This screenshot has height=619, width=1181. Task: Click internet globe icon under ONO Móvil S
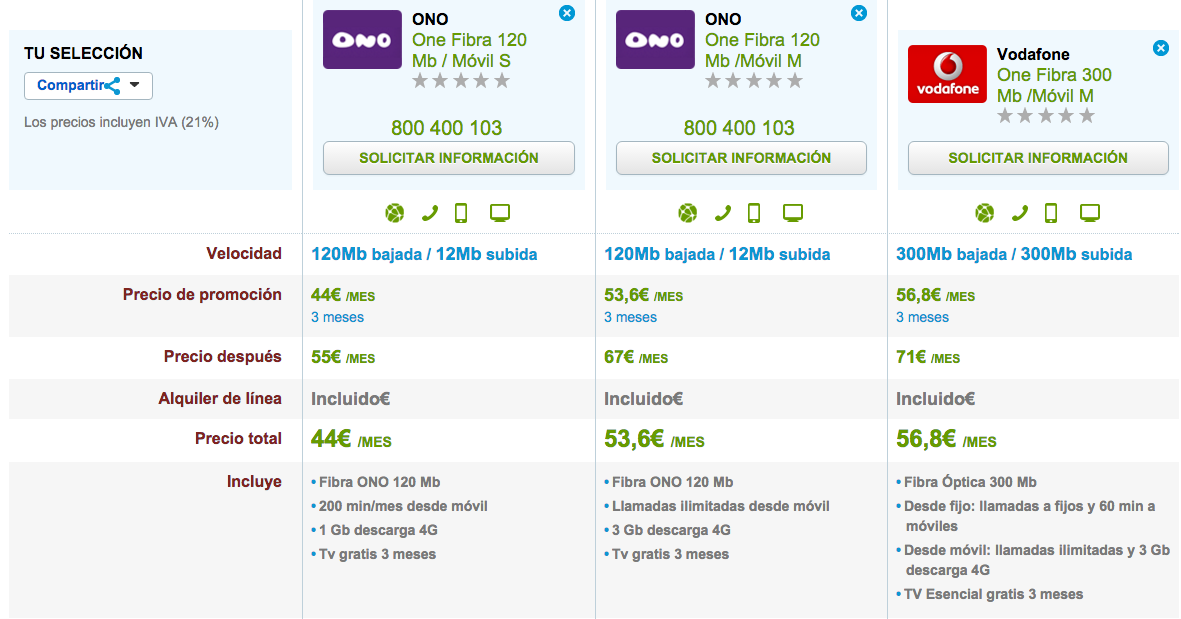395,214
